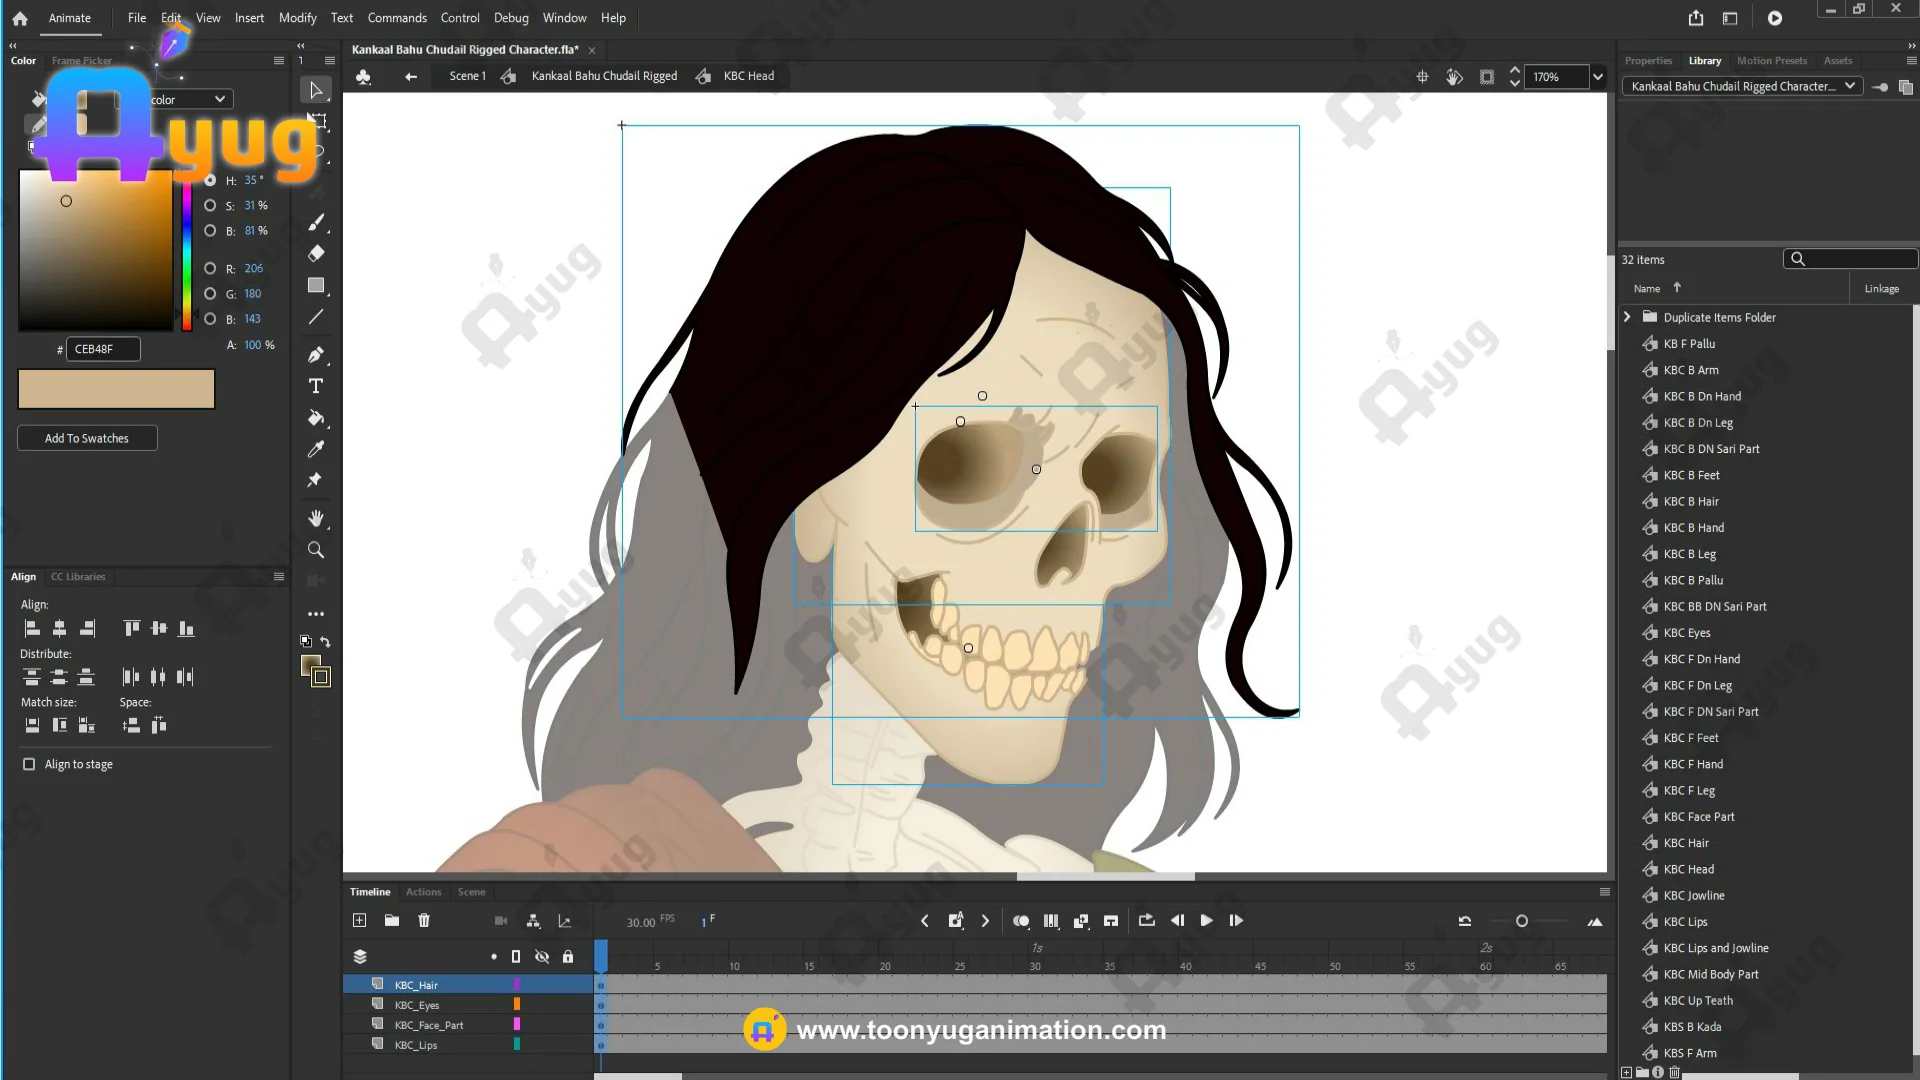
Task: Select the H hue radio button
Action: [210, 181]
